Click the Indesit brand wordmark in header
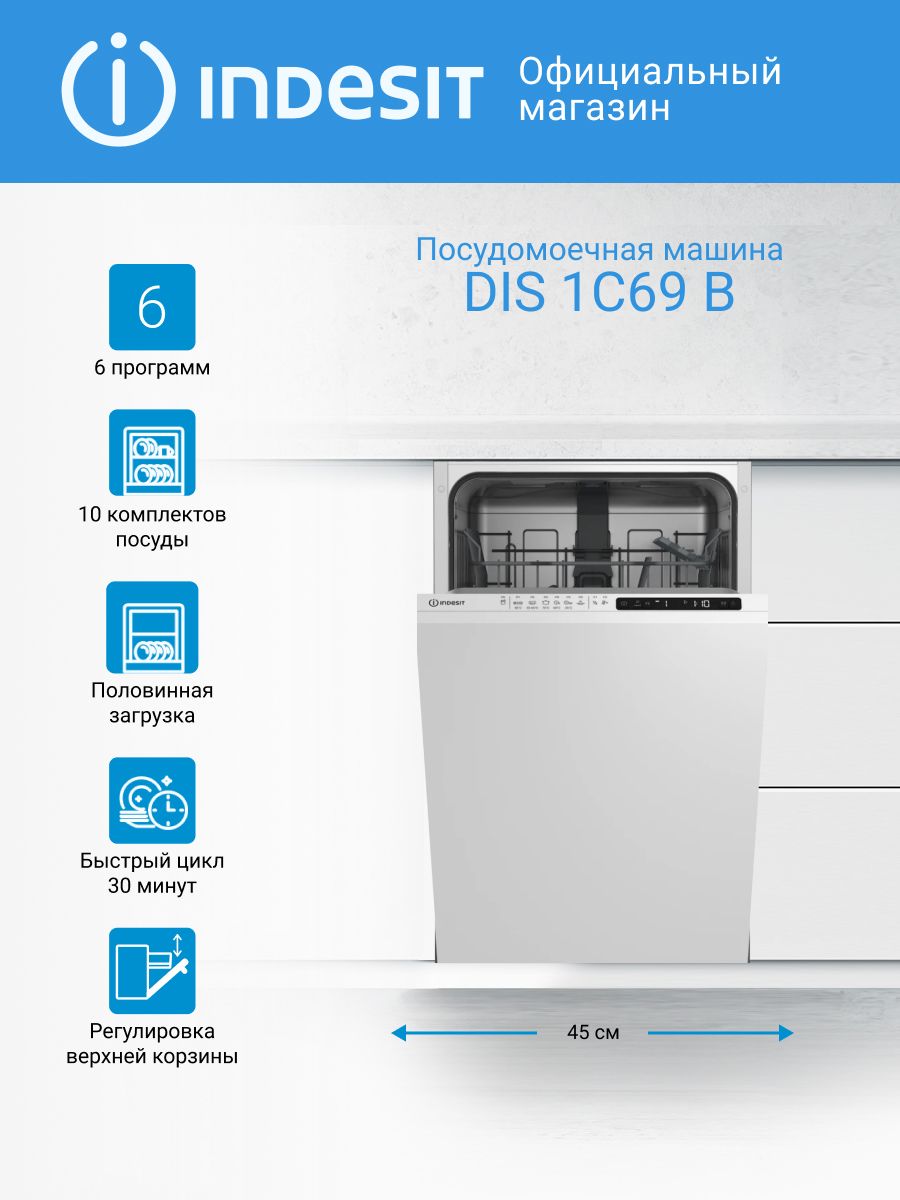The image size is (900, 1200). pyautogui.click(x=340, y=92)
